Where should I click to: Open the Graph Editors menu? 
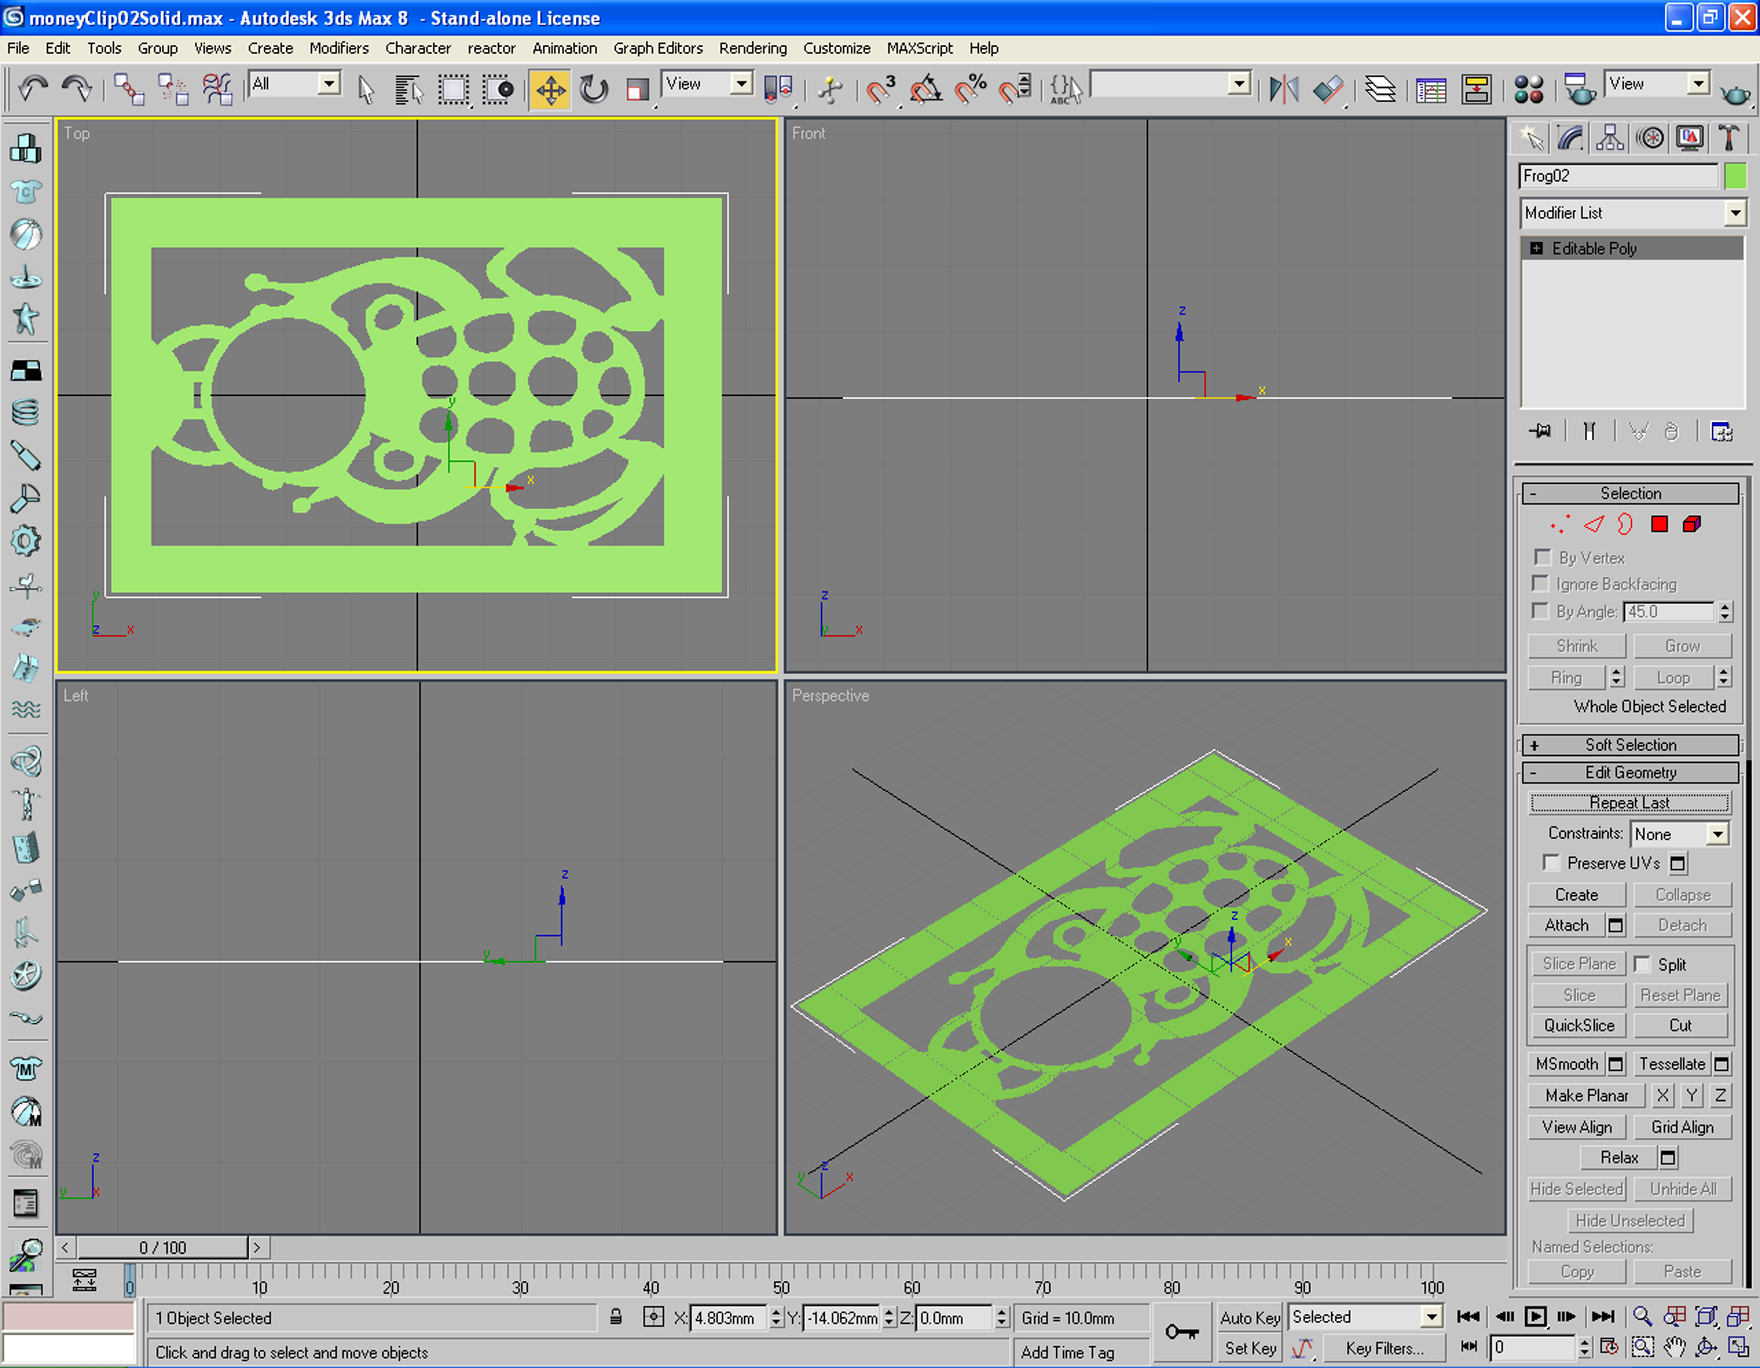(657, 48)
